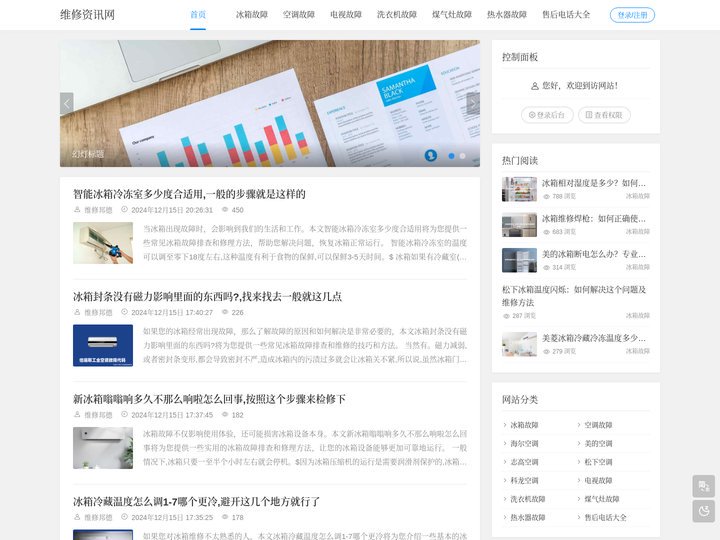Open 电视故障 category in 网站分类

pos(598,480)
